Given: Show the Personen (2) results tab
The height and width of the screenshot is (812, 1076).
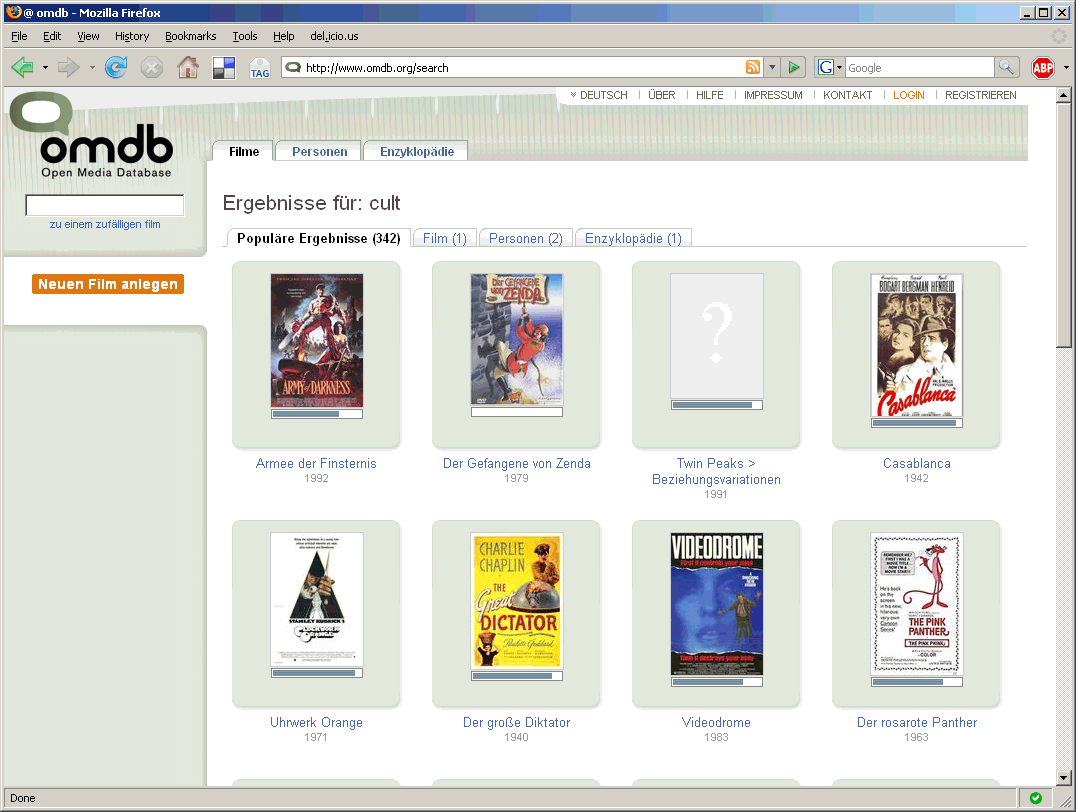Looking at the screenshot, I should (x=526, y=238).
